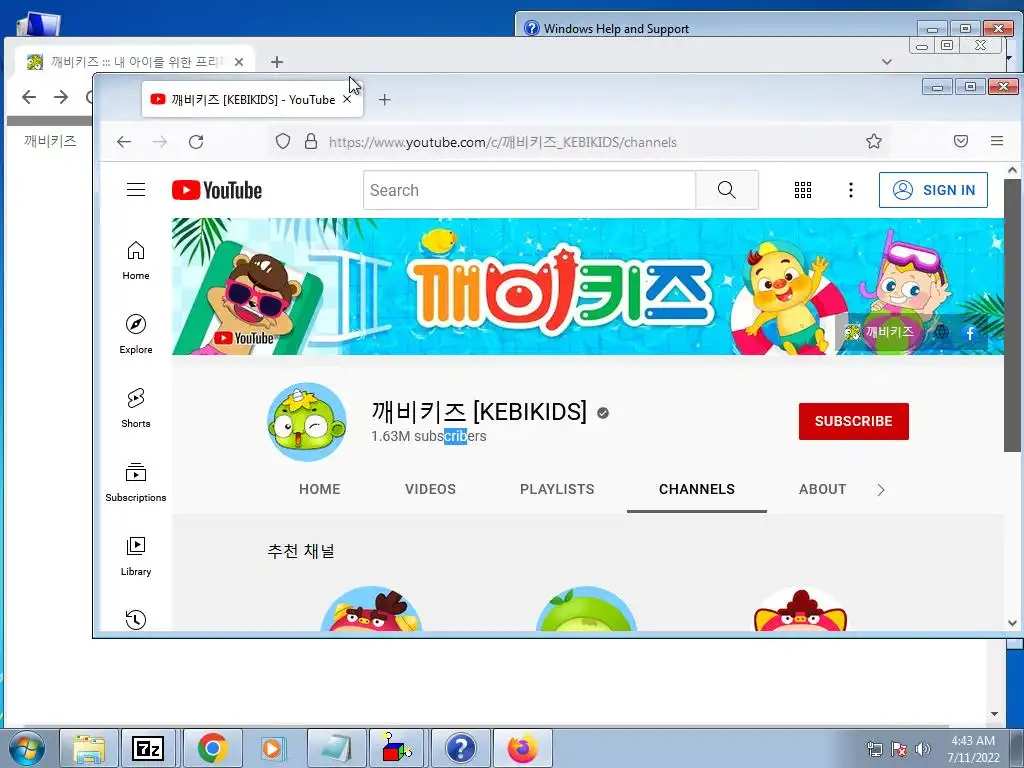The height and width of the screenshot is (768, 1024).
Task: Click the Search input field
Action: (530, 190)
